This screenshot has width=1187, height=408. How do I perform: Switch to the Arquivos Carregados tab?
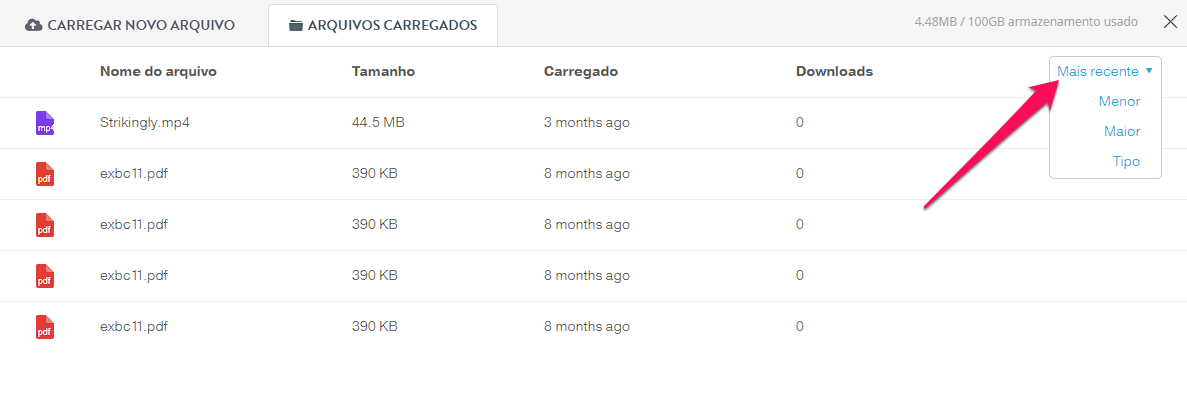[x=383, y=25]
